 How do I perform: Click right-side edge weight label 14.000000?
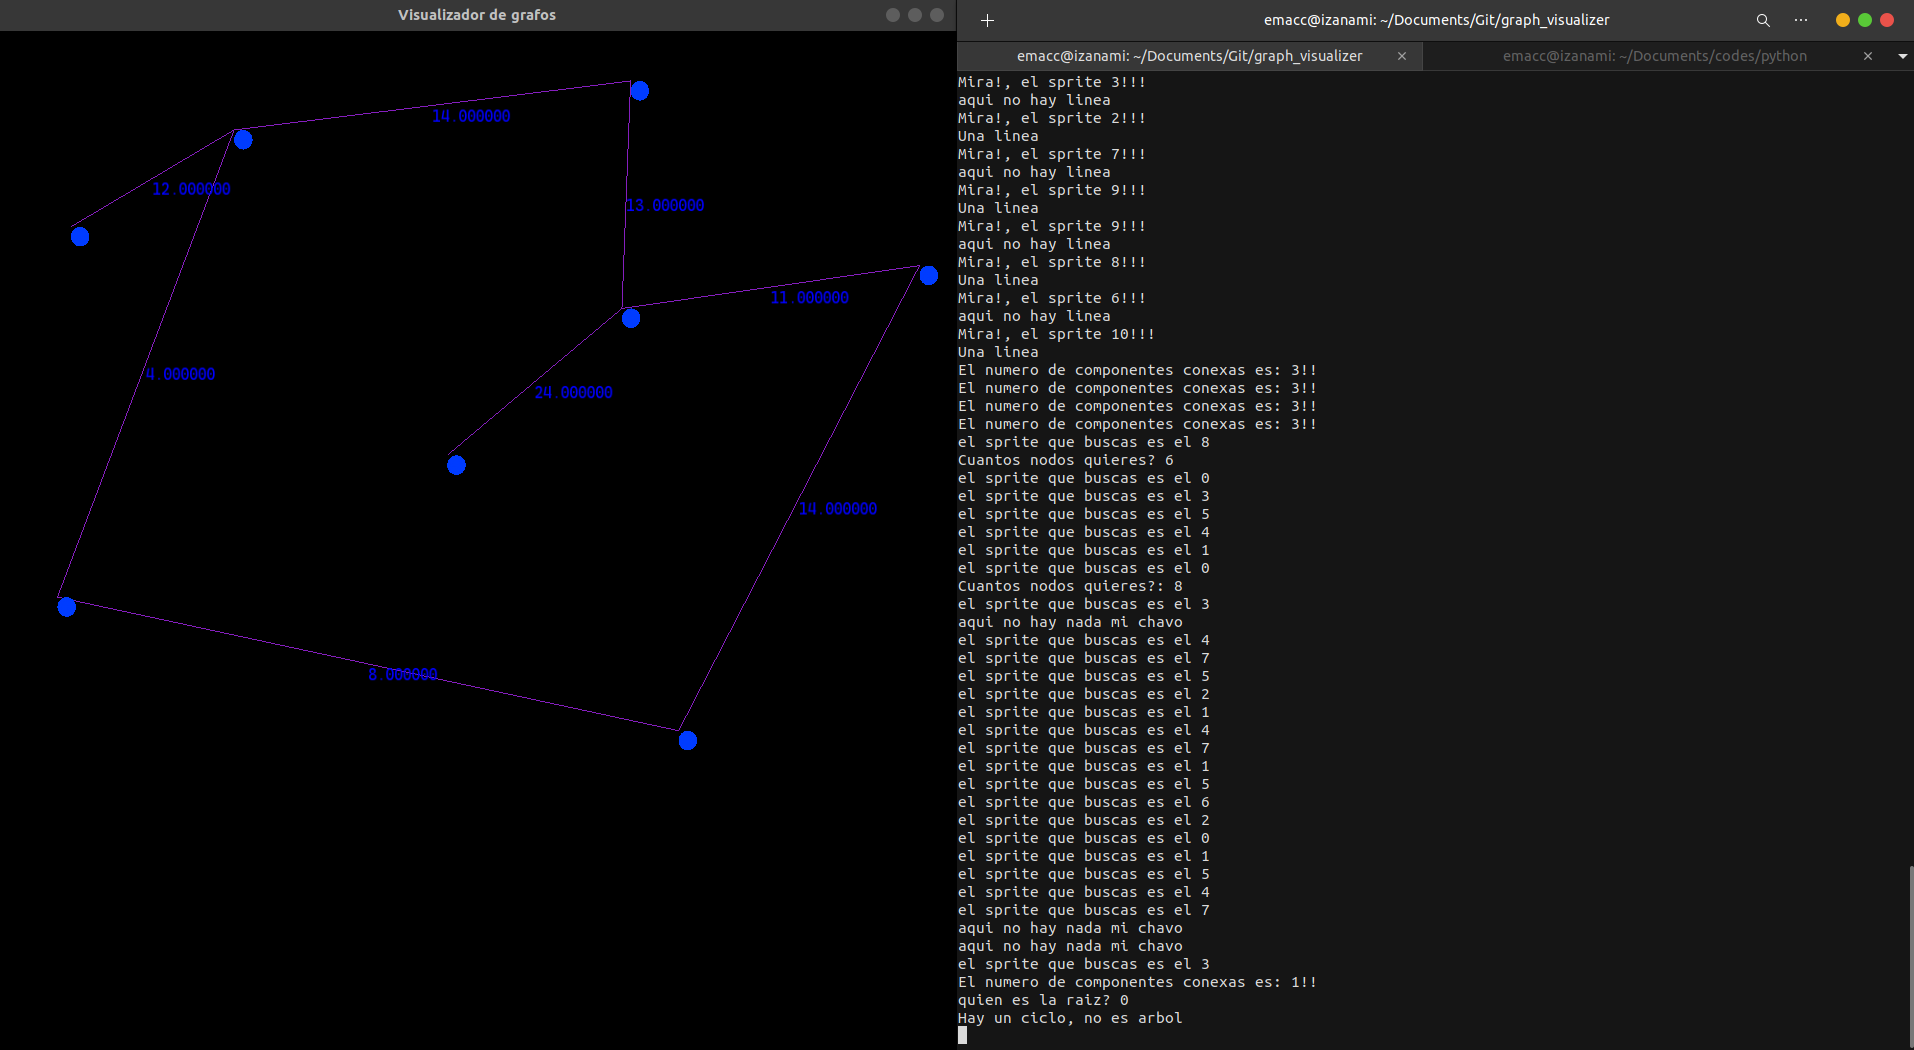coord(838,509)
